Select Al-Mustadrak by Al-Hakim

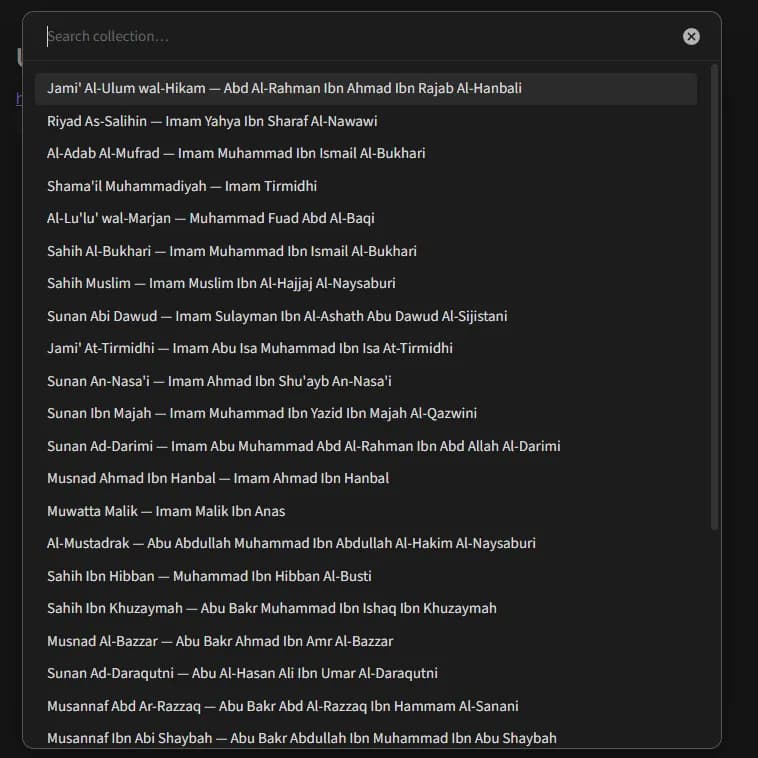(x=366, y=543)
